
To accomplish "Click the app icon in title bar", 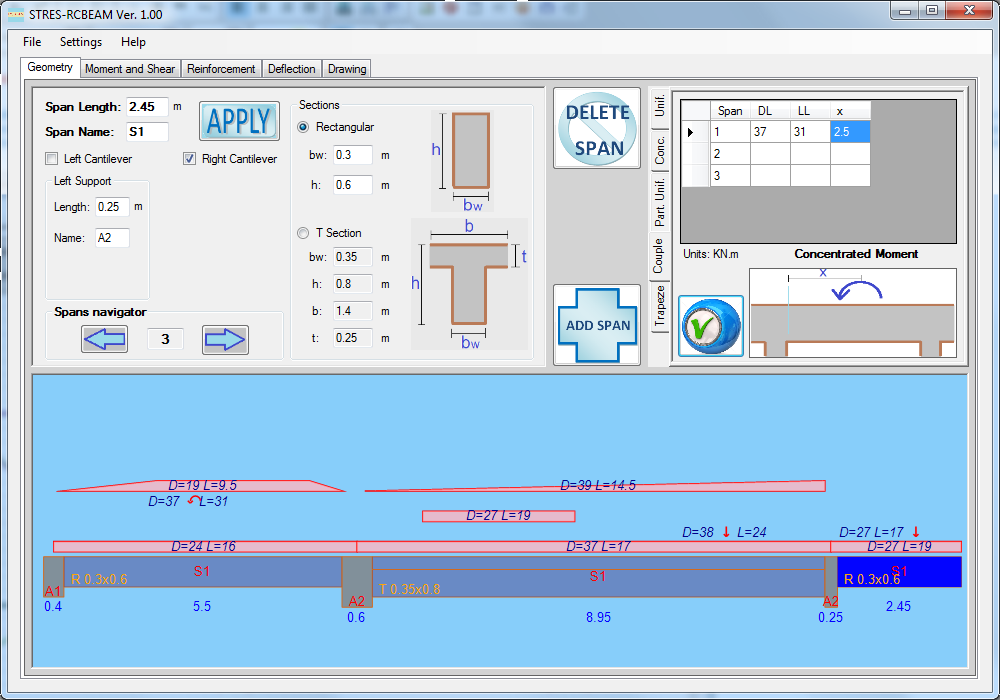I will [15, 14].
